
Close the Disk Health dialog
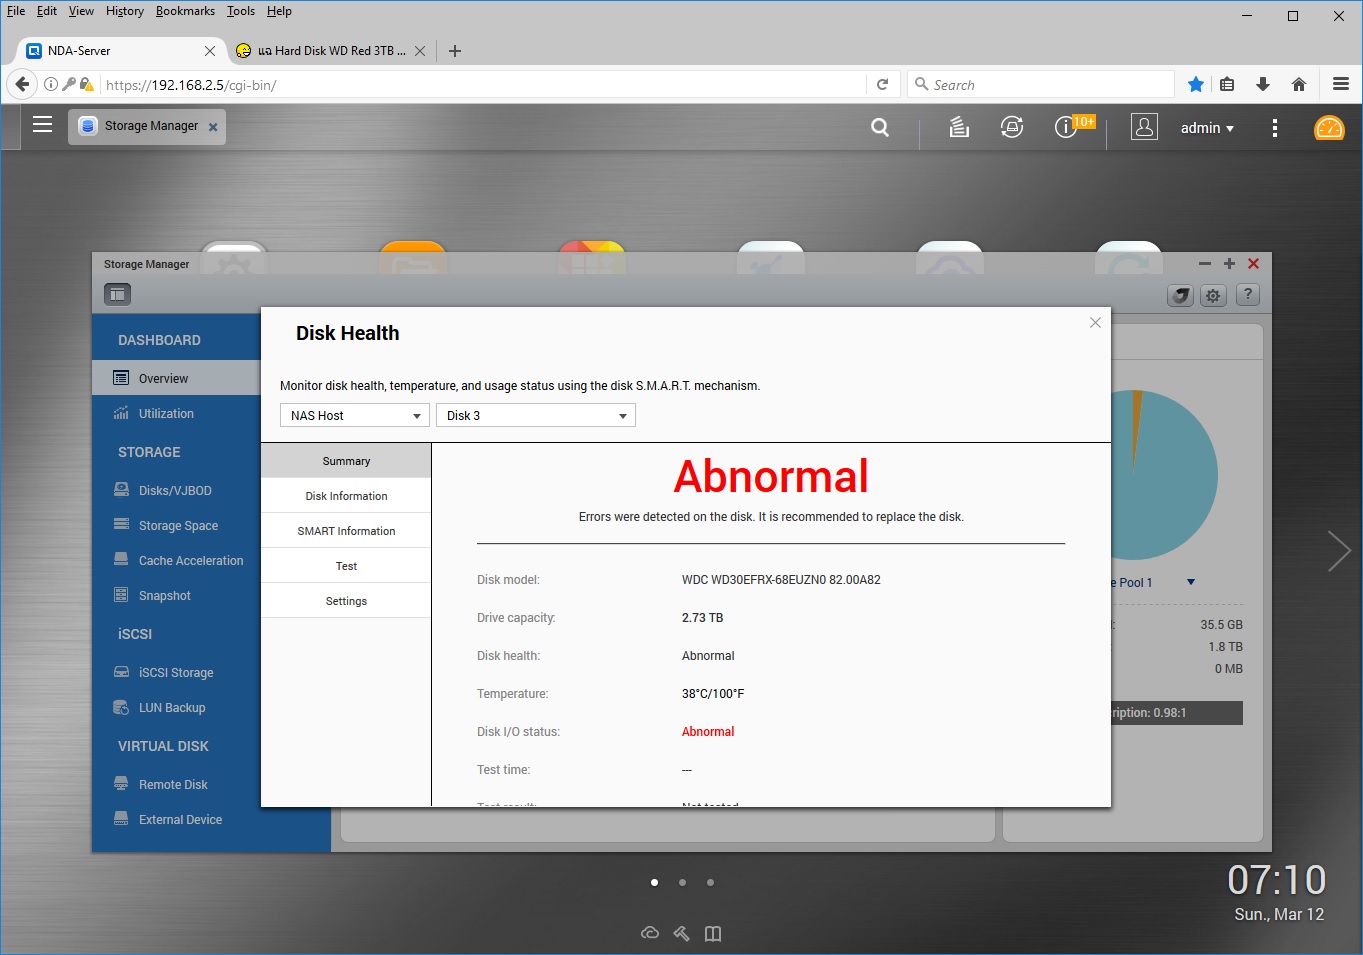[1095, 322]
